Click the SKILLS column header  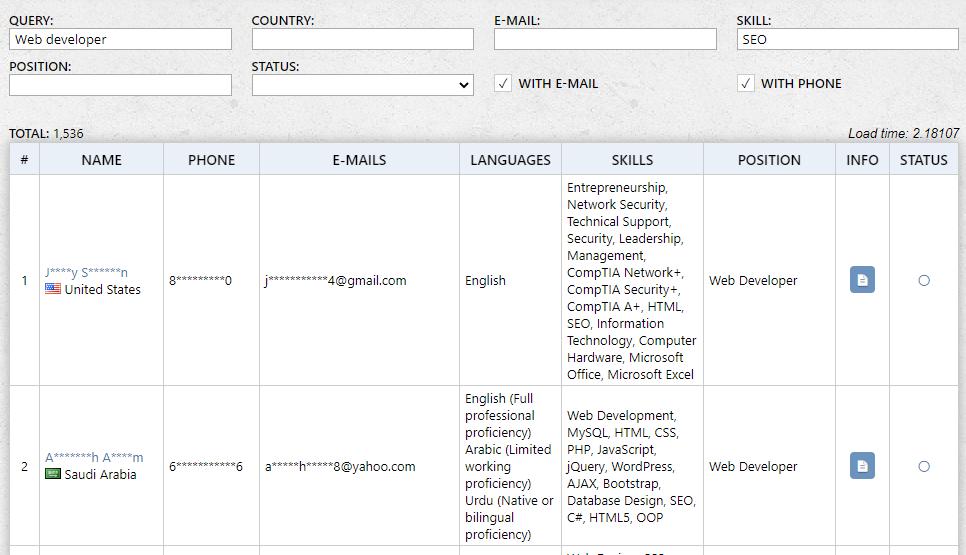pyautogui.click(x=632, y=160)
